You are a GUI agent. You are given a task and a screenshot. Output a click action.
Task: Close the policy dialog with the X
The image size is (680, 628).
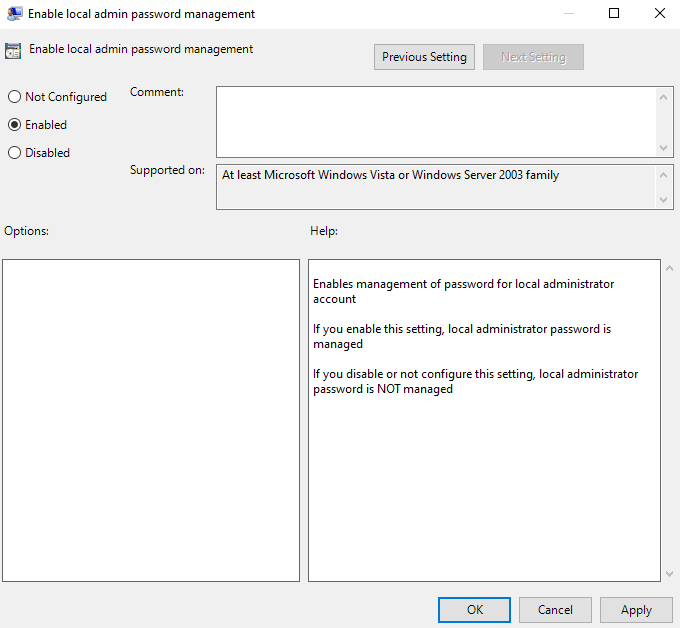659,14
